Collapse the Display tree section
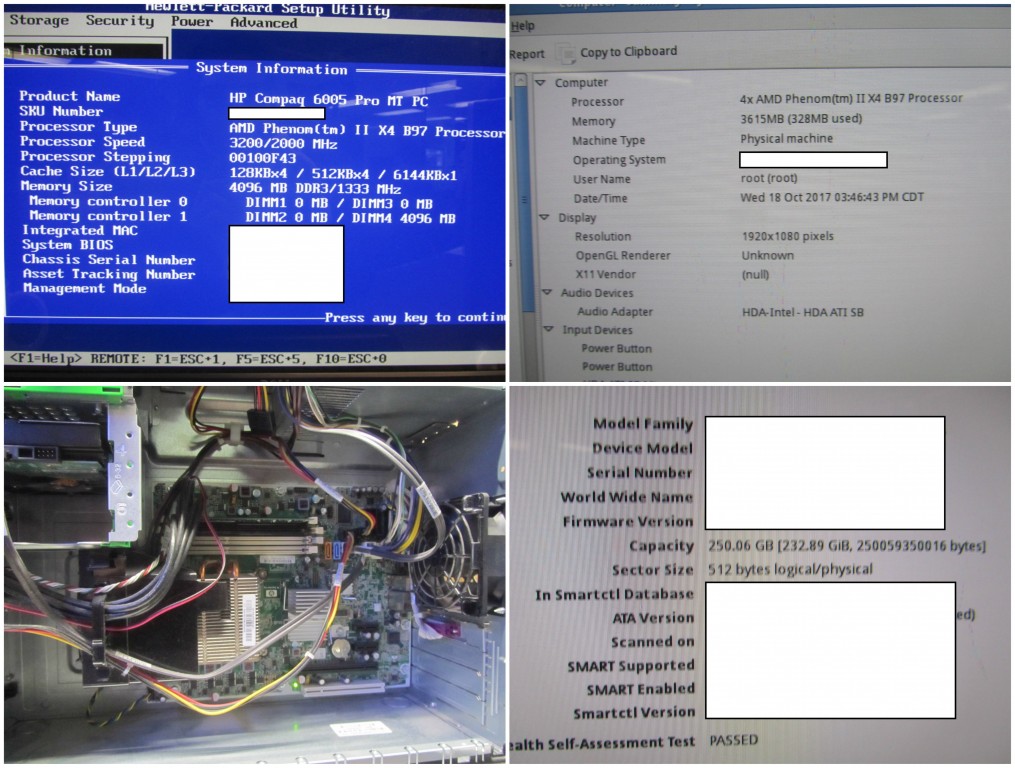The height and width of the screenshot is (768, 1015). click(x=544, y=218)
